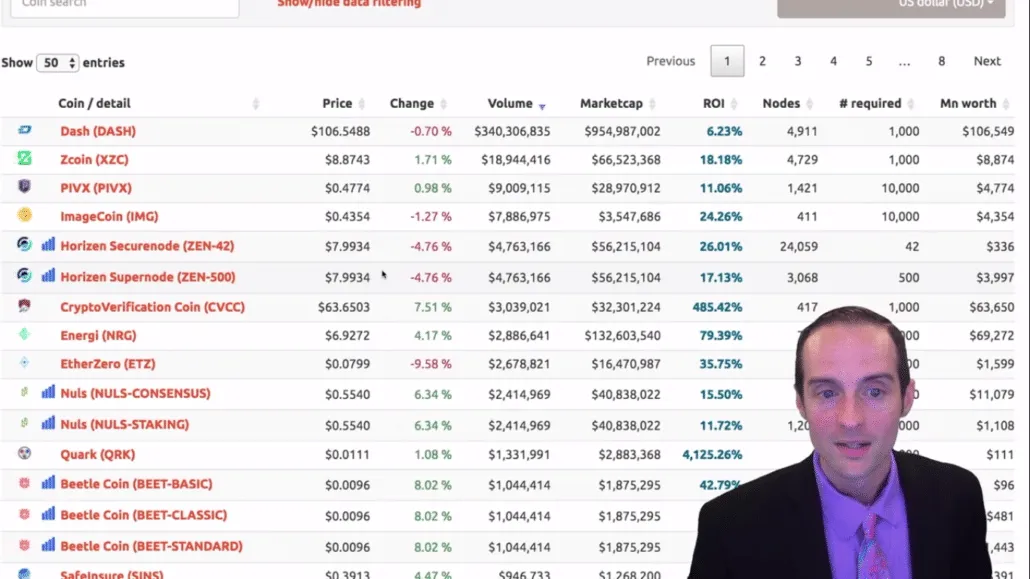
Task: Open the entries-per-page dropdown showing 50
Action: coord(58,62)
